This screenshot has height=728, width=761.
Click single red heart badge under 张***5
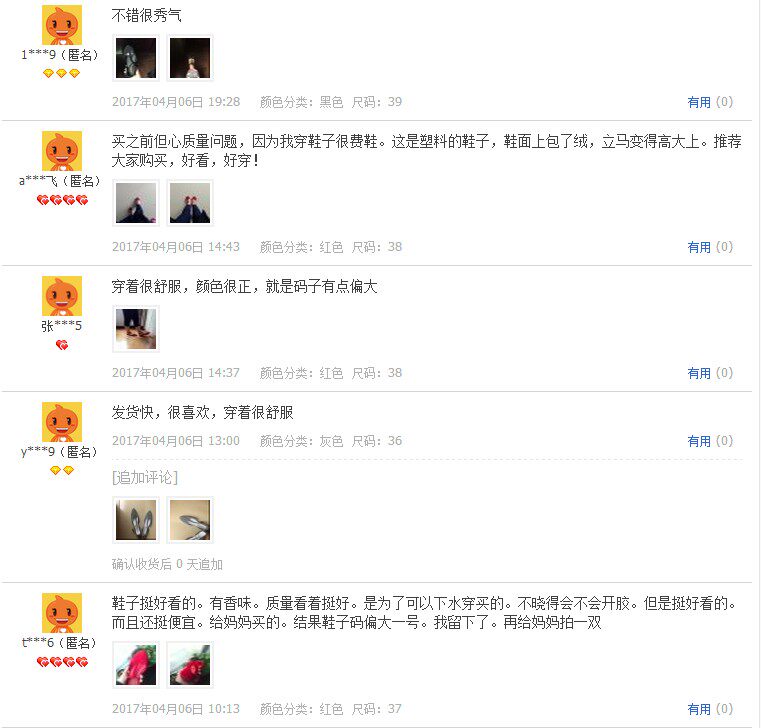pyautogui.click(x=62, y=345)
